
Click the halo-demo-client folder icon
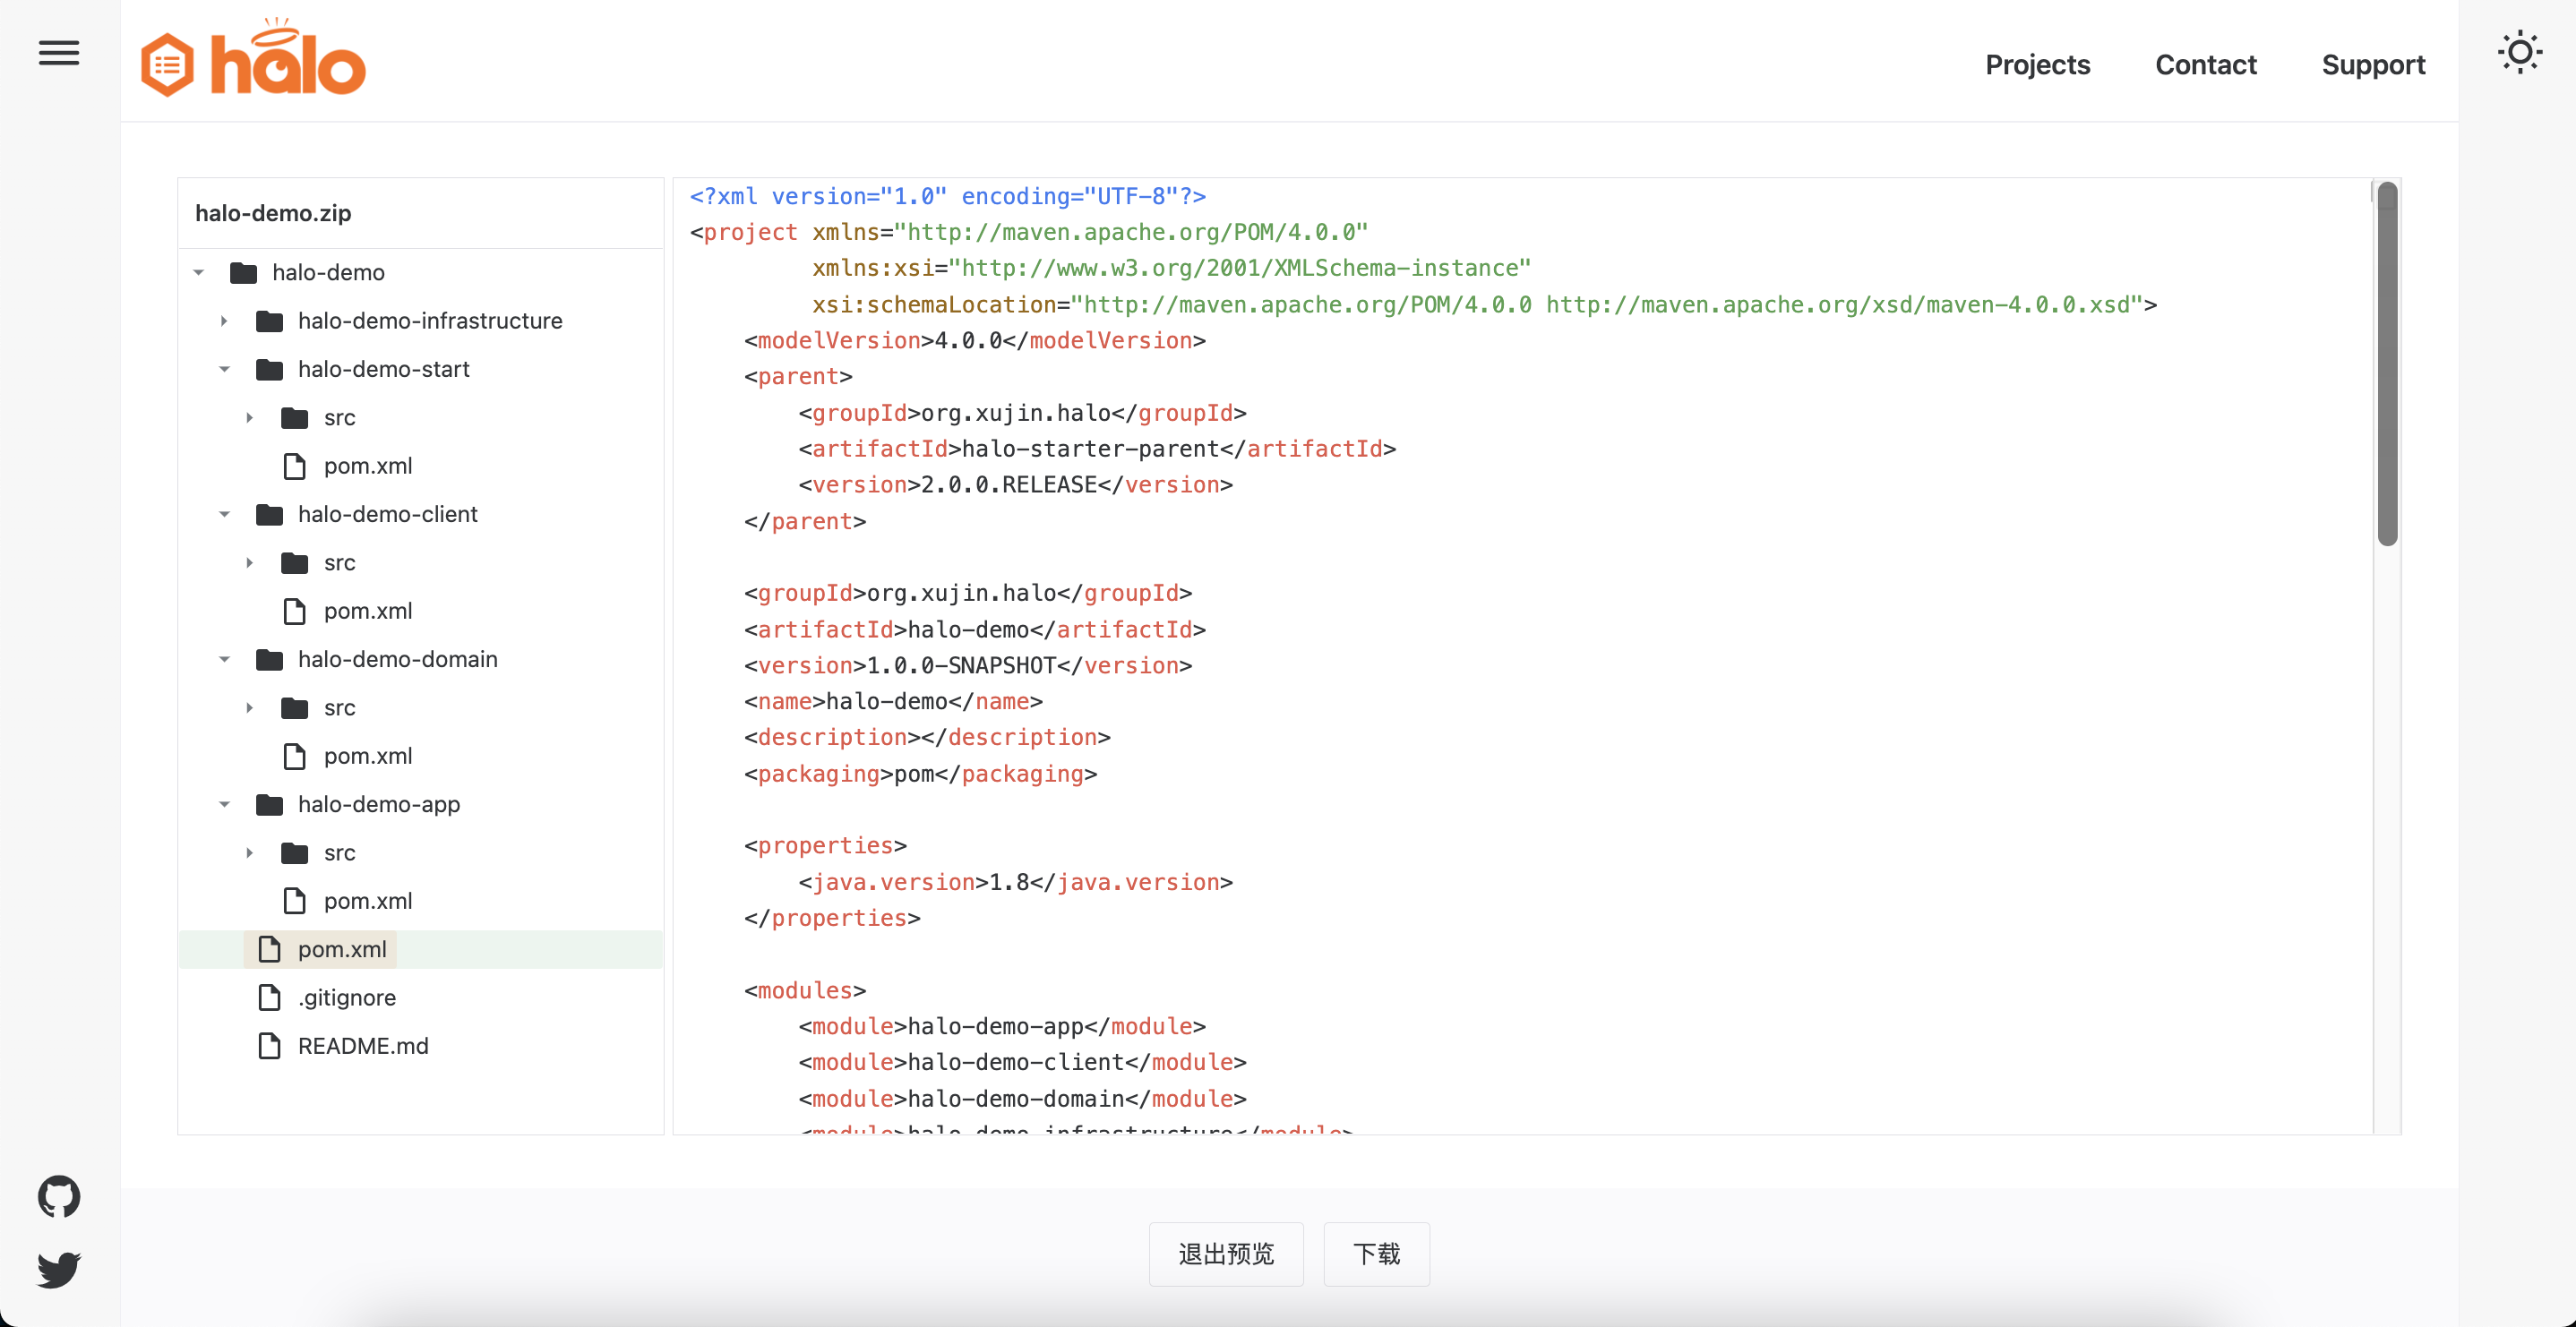pos(269,515)
